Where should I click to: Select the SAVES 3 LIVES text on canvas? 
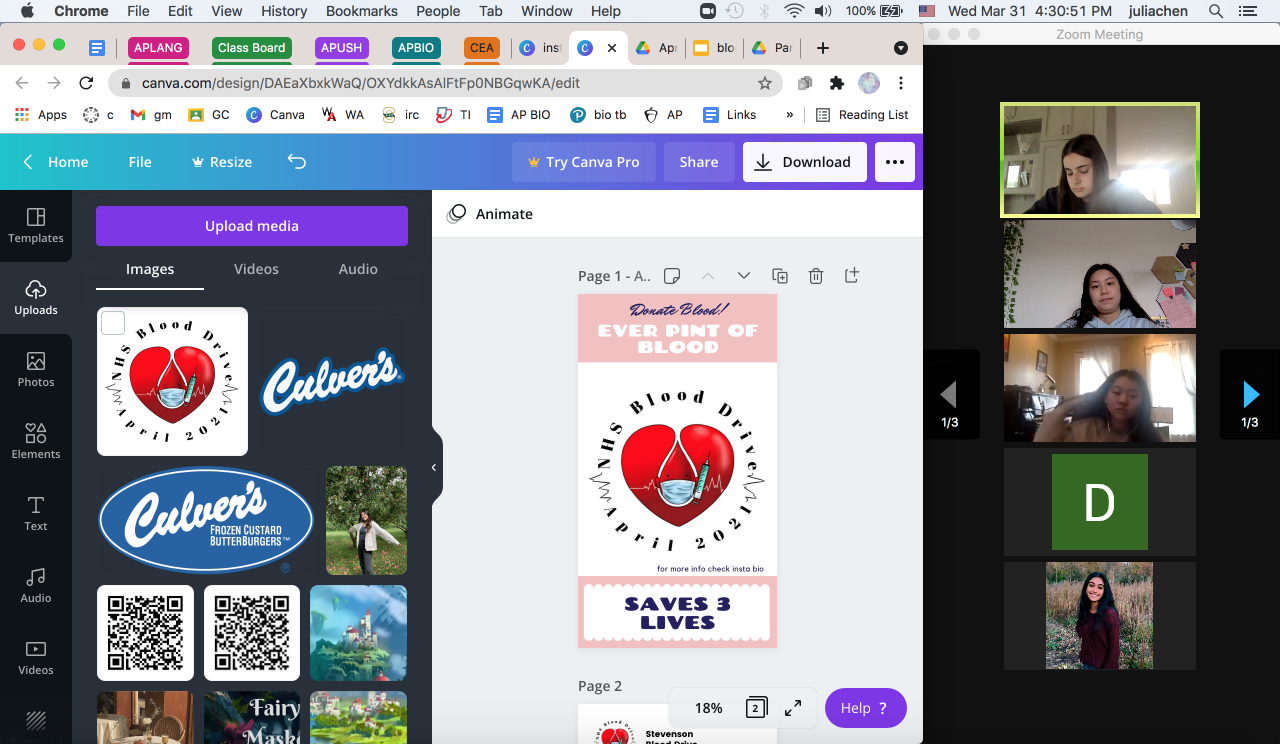tap(678, 612)
